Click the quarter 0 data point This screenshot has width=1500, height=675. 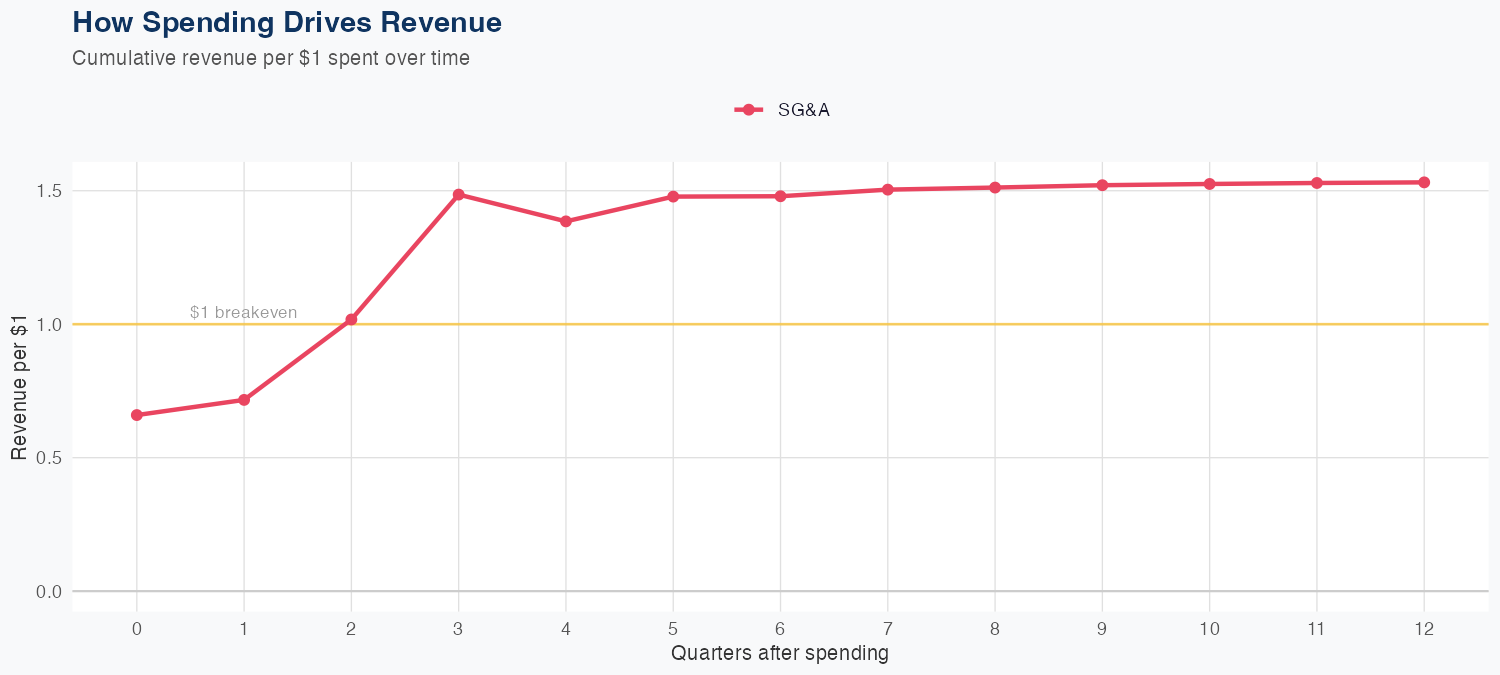[137, 415]
